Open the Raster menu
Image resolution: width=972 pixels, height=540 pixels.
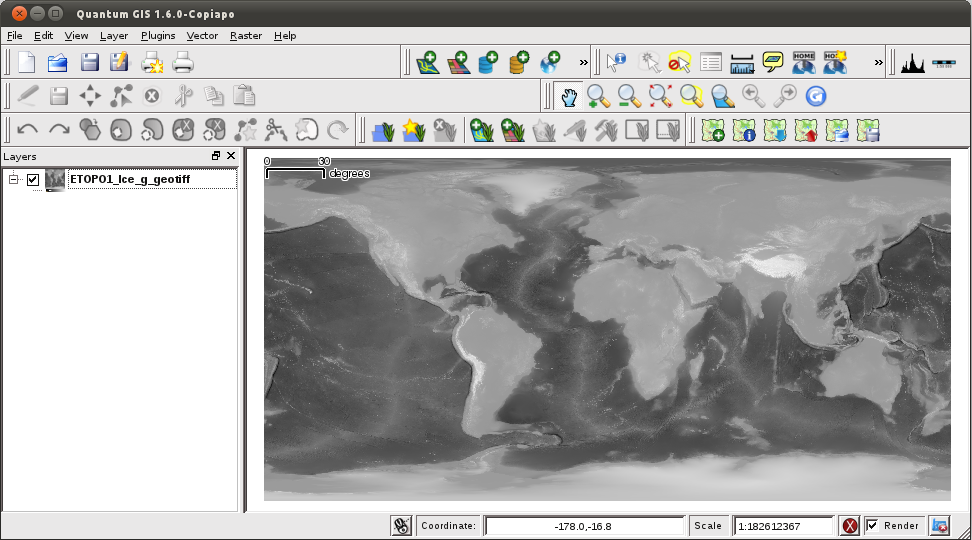click(x=245, y=35)
